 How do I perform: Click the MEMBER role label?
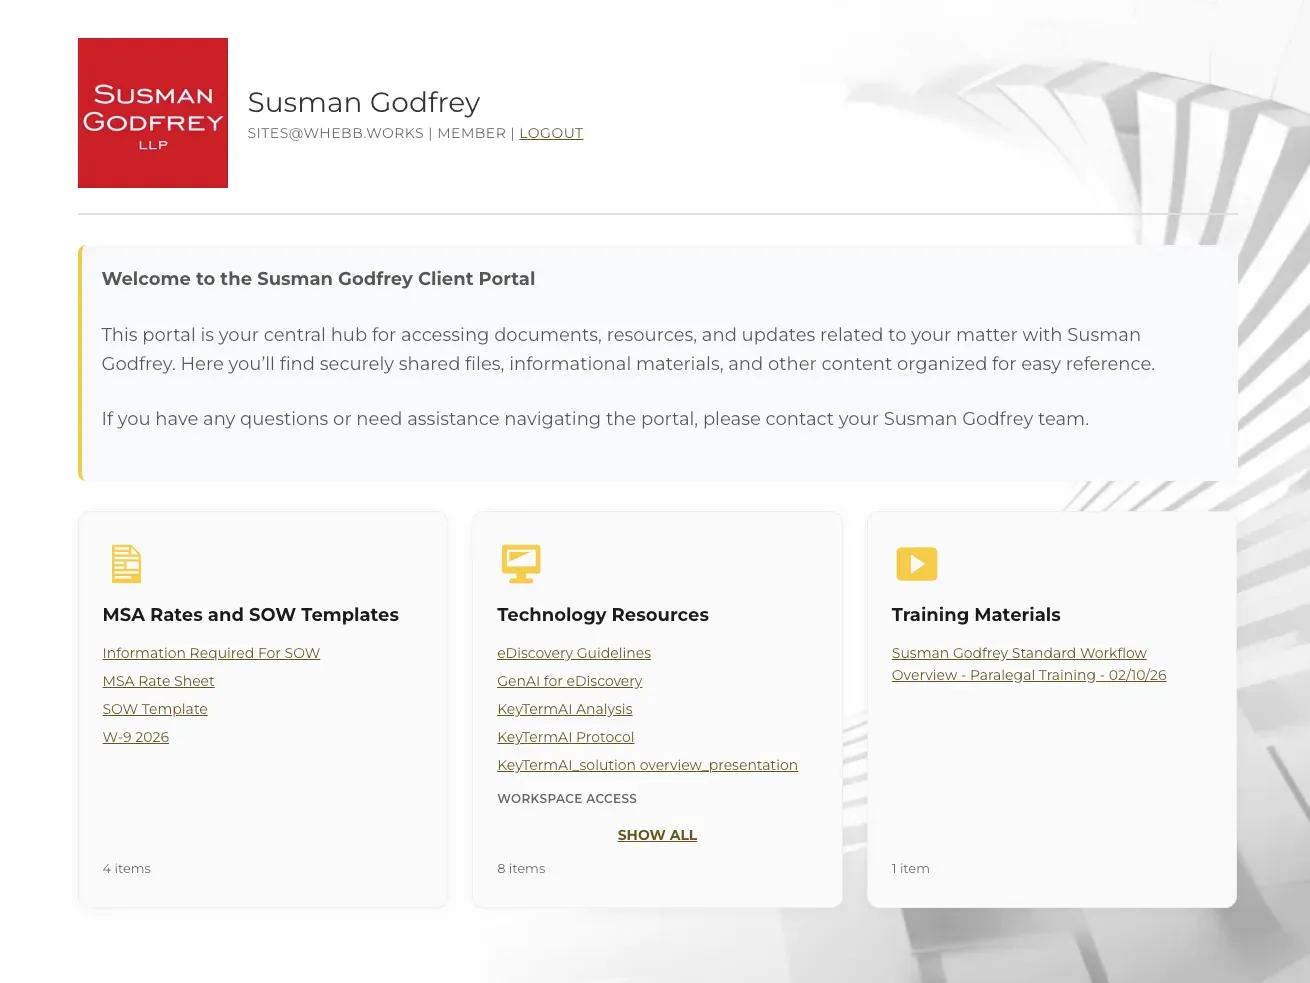(x=472, y=133)
